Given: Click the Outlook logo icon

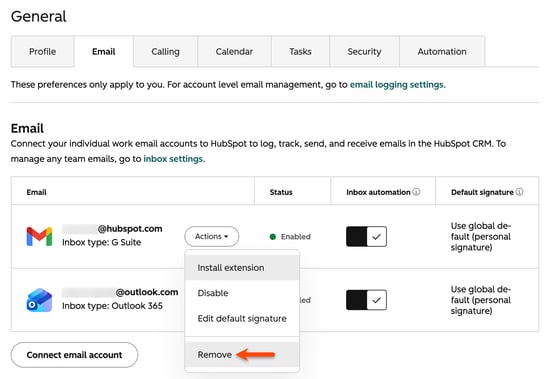Looking at the screenshot, I should (39, 300).
